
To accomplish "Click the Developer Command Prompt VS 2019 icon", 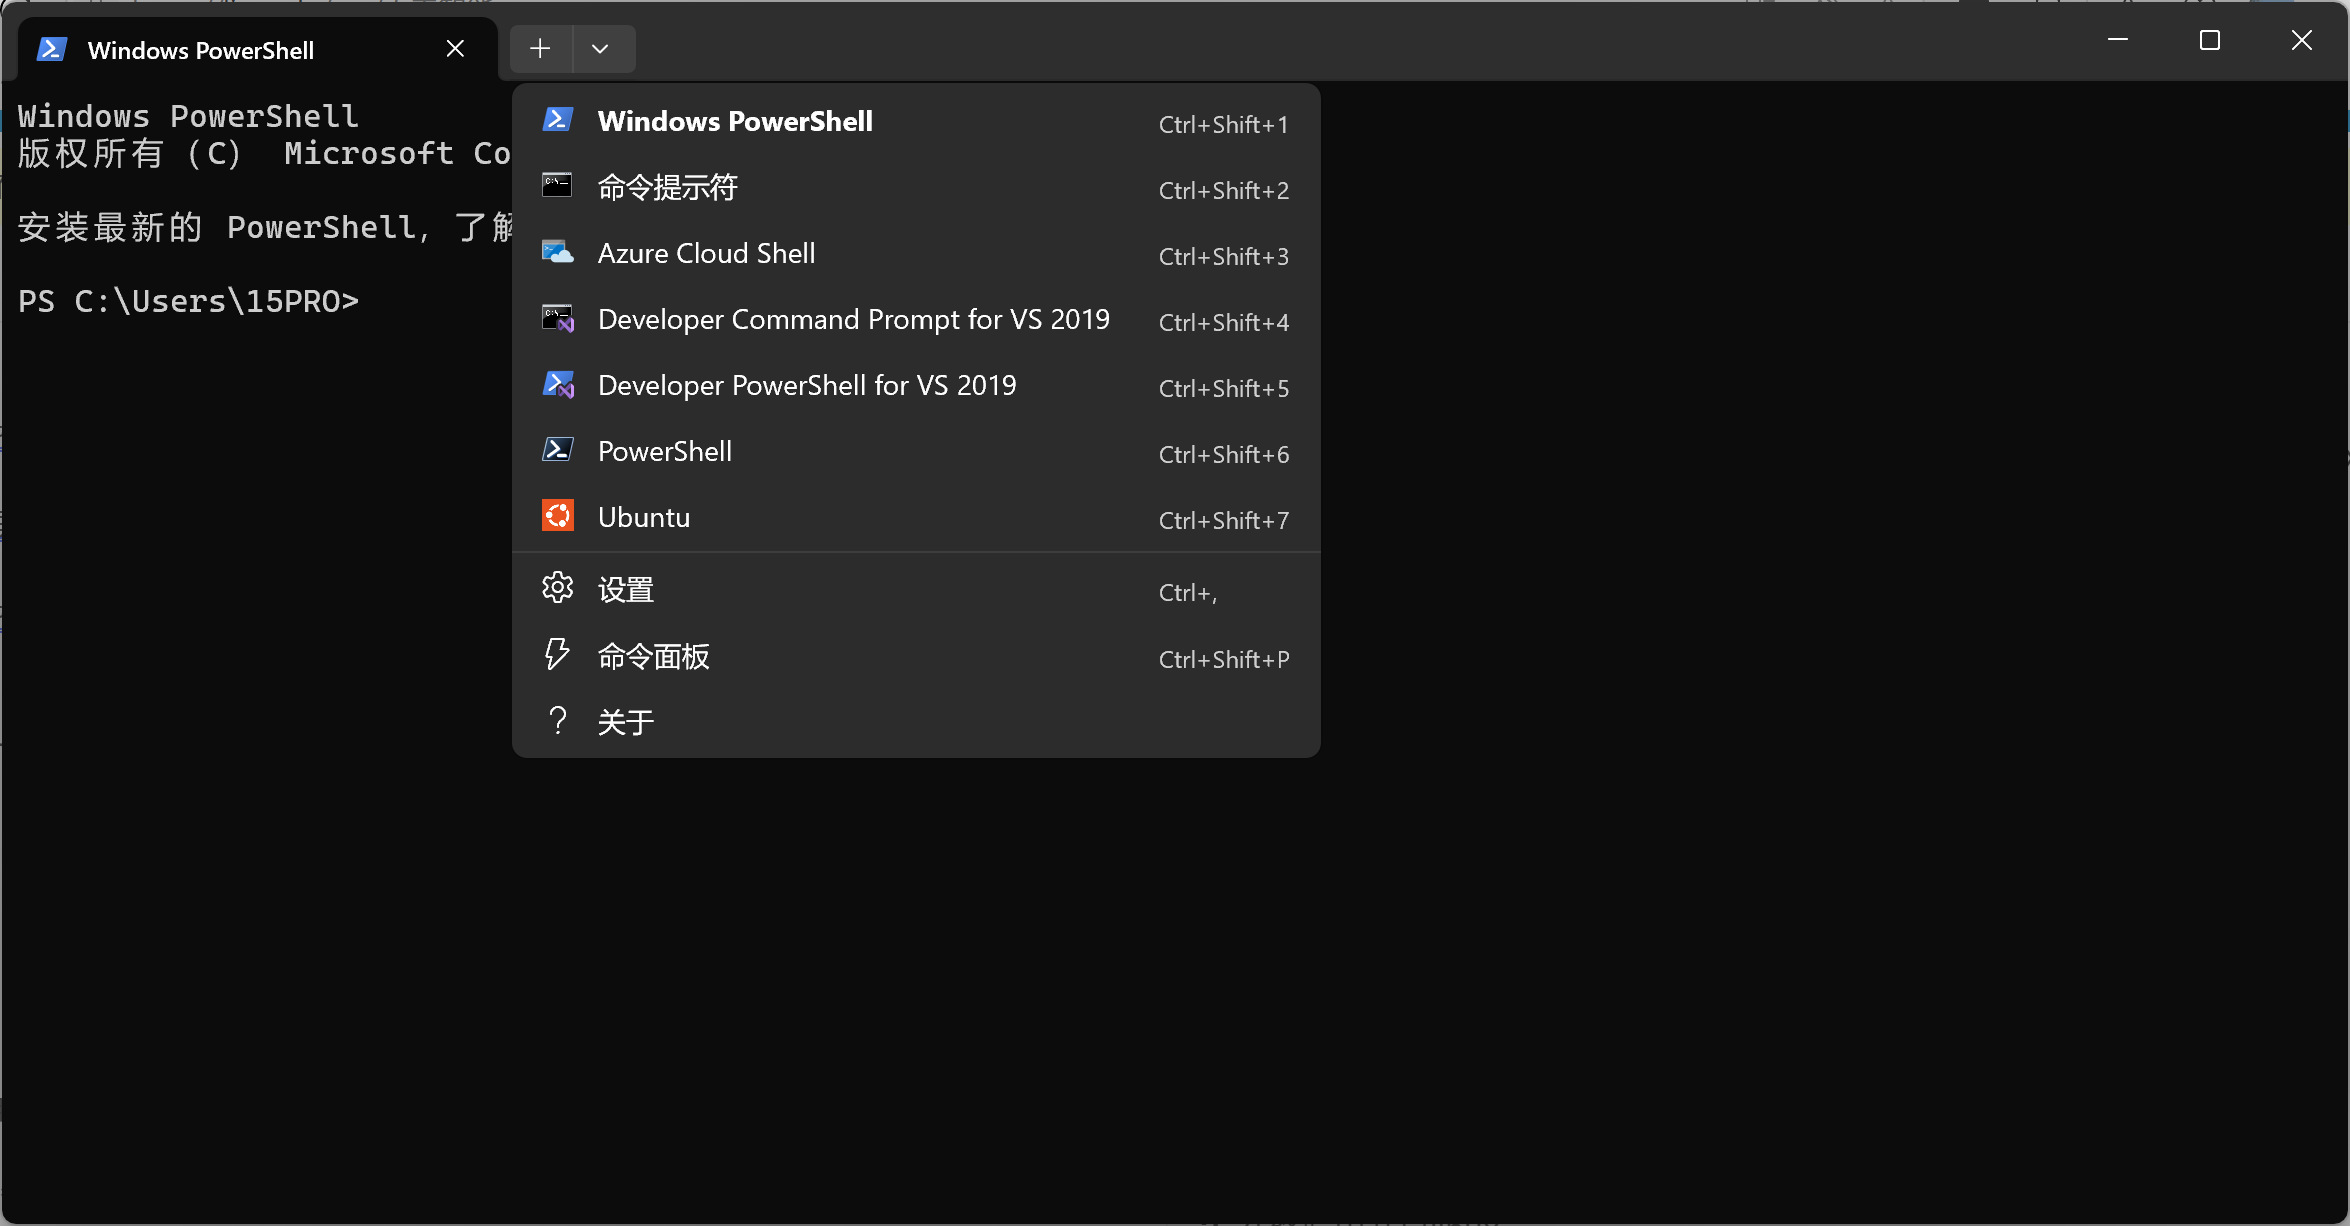I will coord(557,318).
